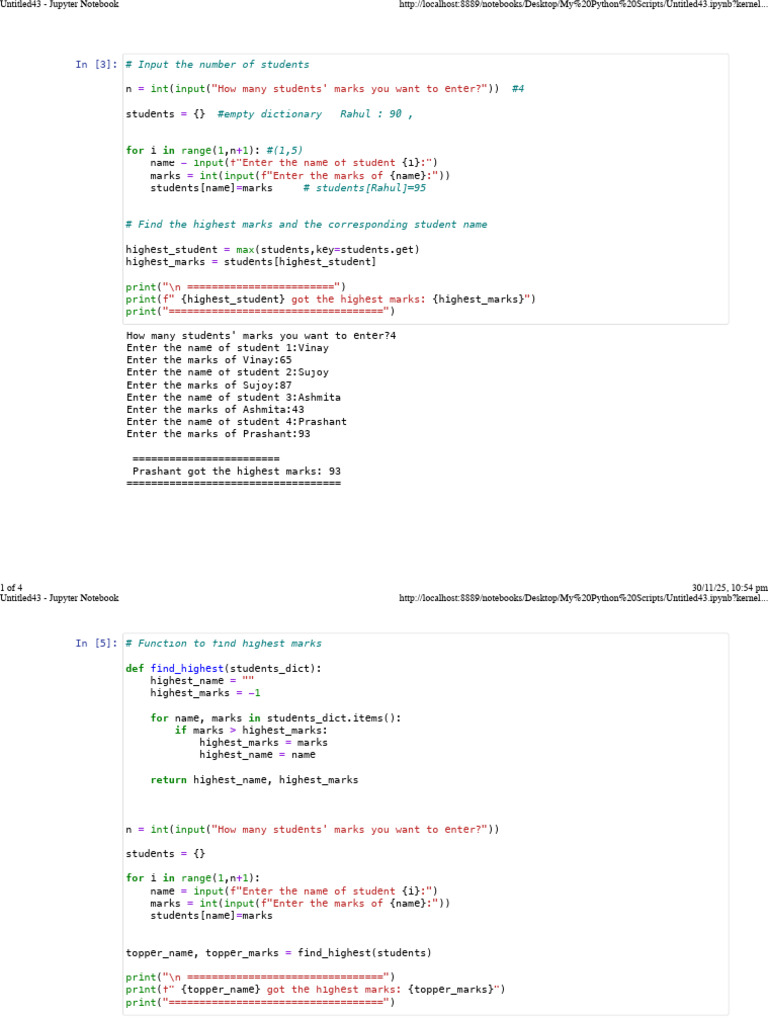Click 'return highest_name, highest_marks' statement

(x=254, y=780)
